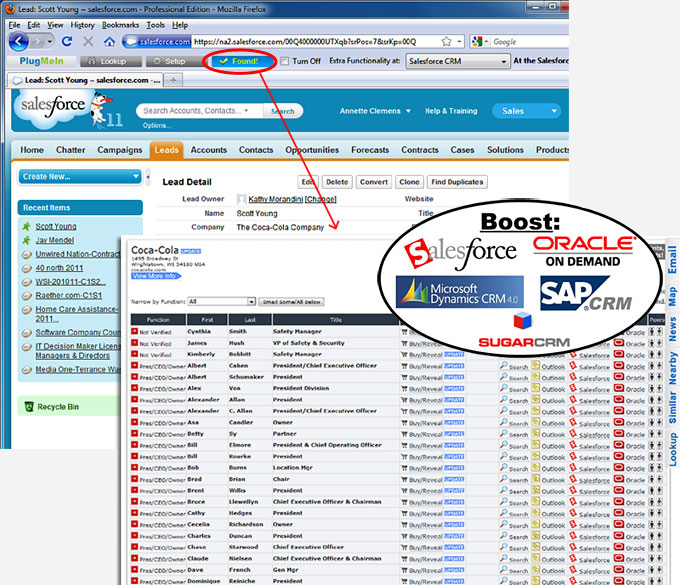Click Oracle icon in Asa Candler row

619,422
